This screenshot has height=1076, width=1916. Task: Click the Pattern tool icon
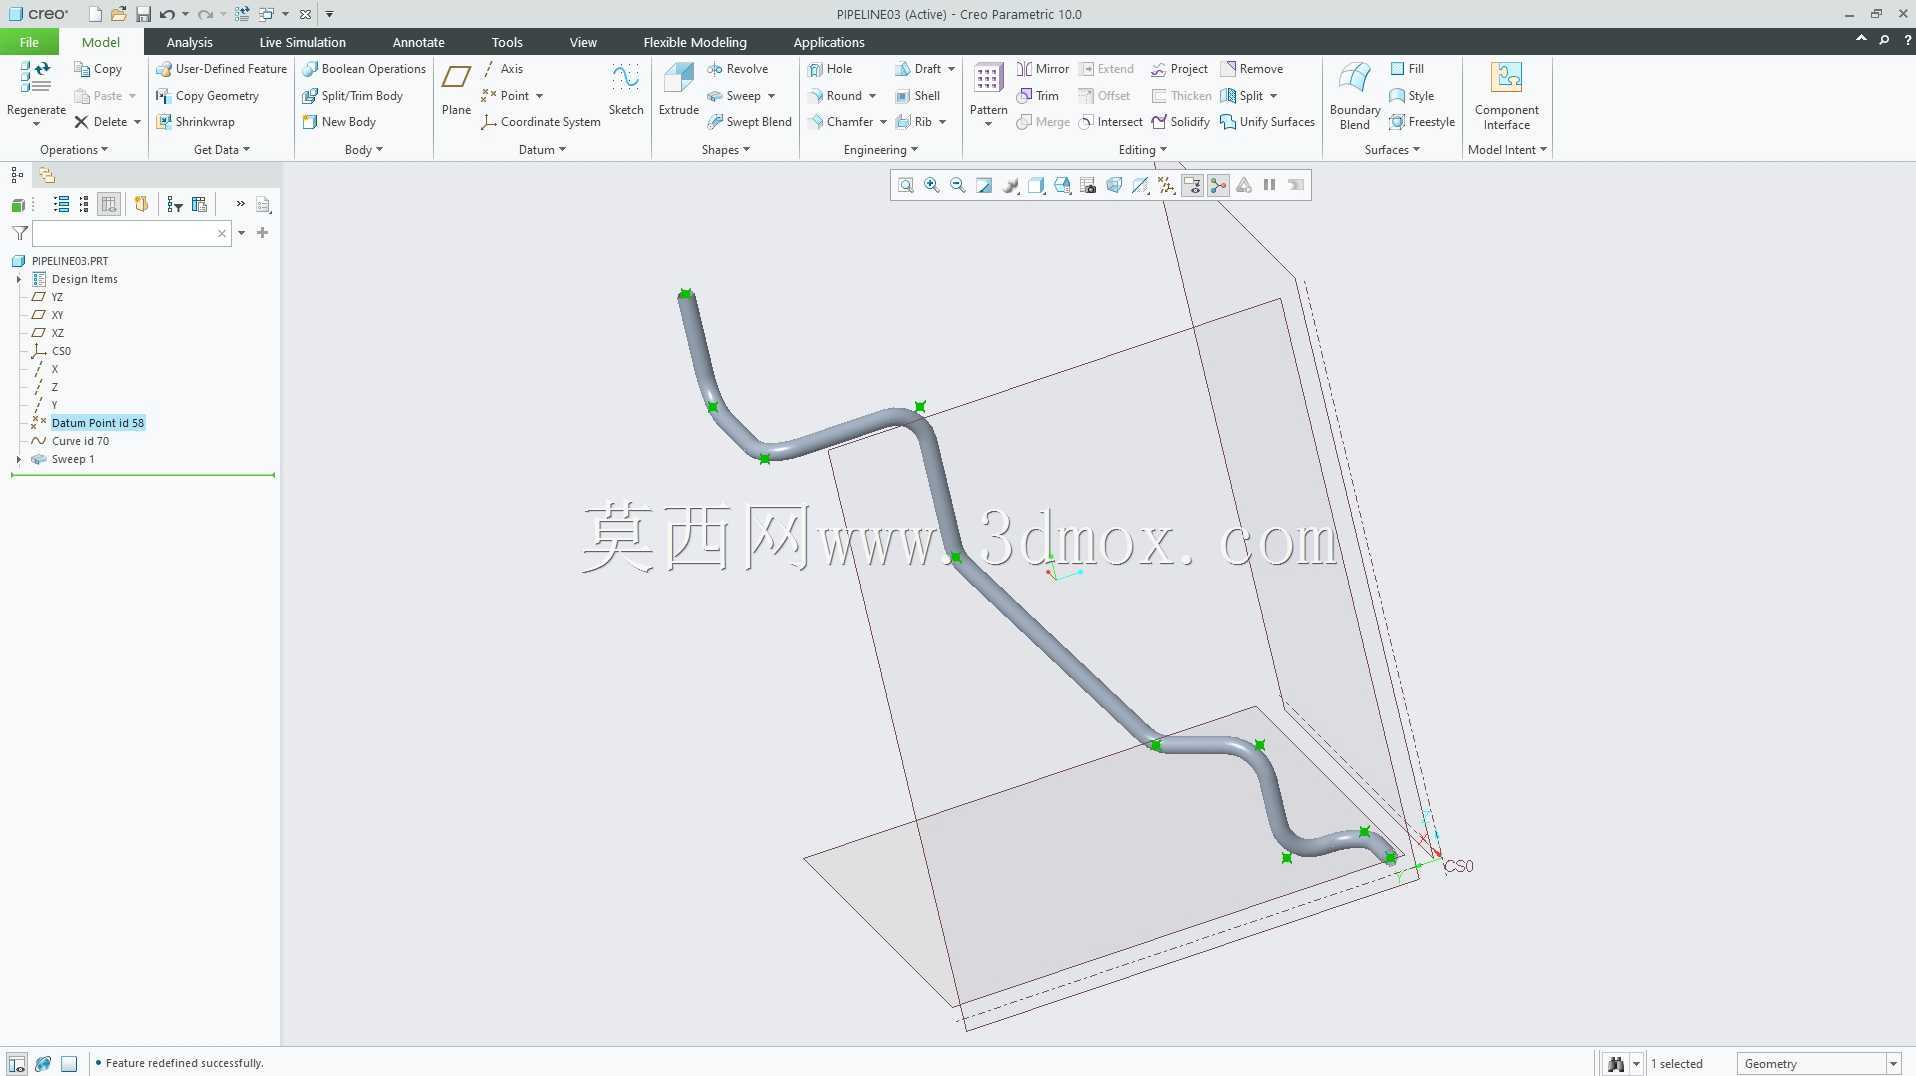pos(988,79)
